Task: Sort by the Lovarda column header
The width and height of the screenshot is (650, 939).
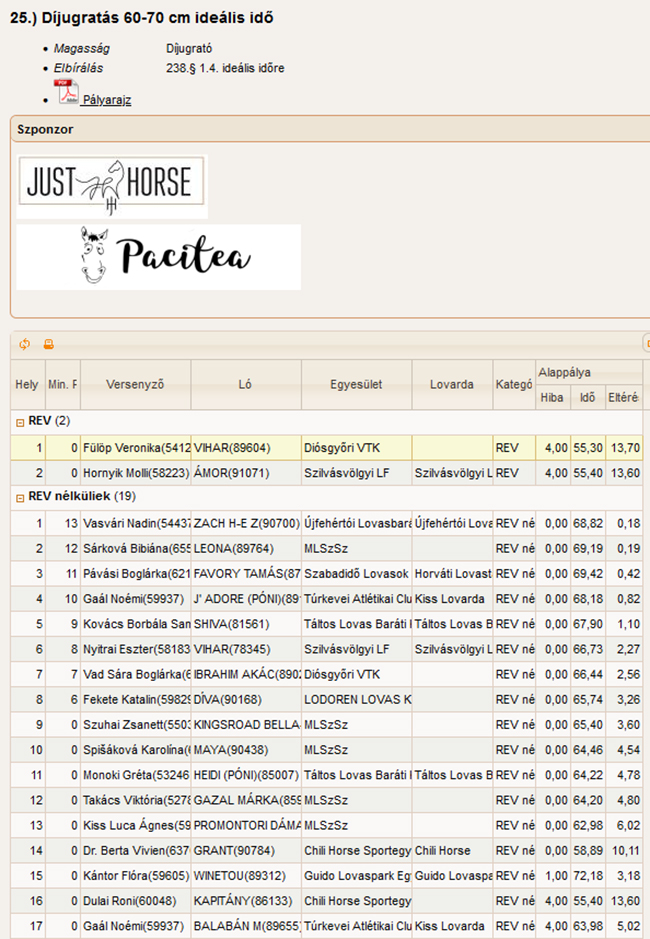Action: 451,384
